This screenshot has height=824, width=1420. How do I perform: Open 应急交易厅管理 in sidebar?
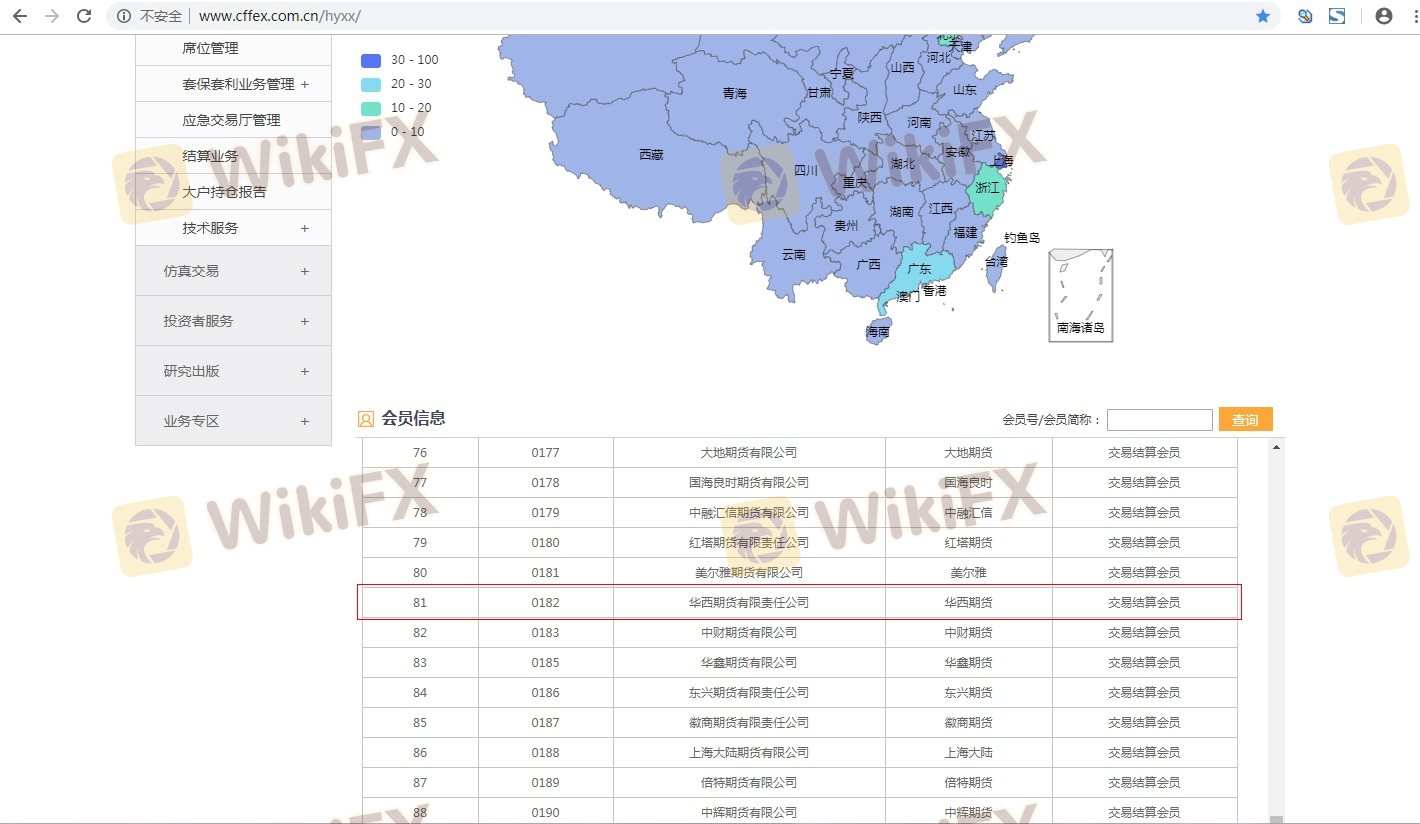pyautogui.click(x=231, y=120)
